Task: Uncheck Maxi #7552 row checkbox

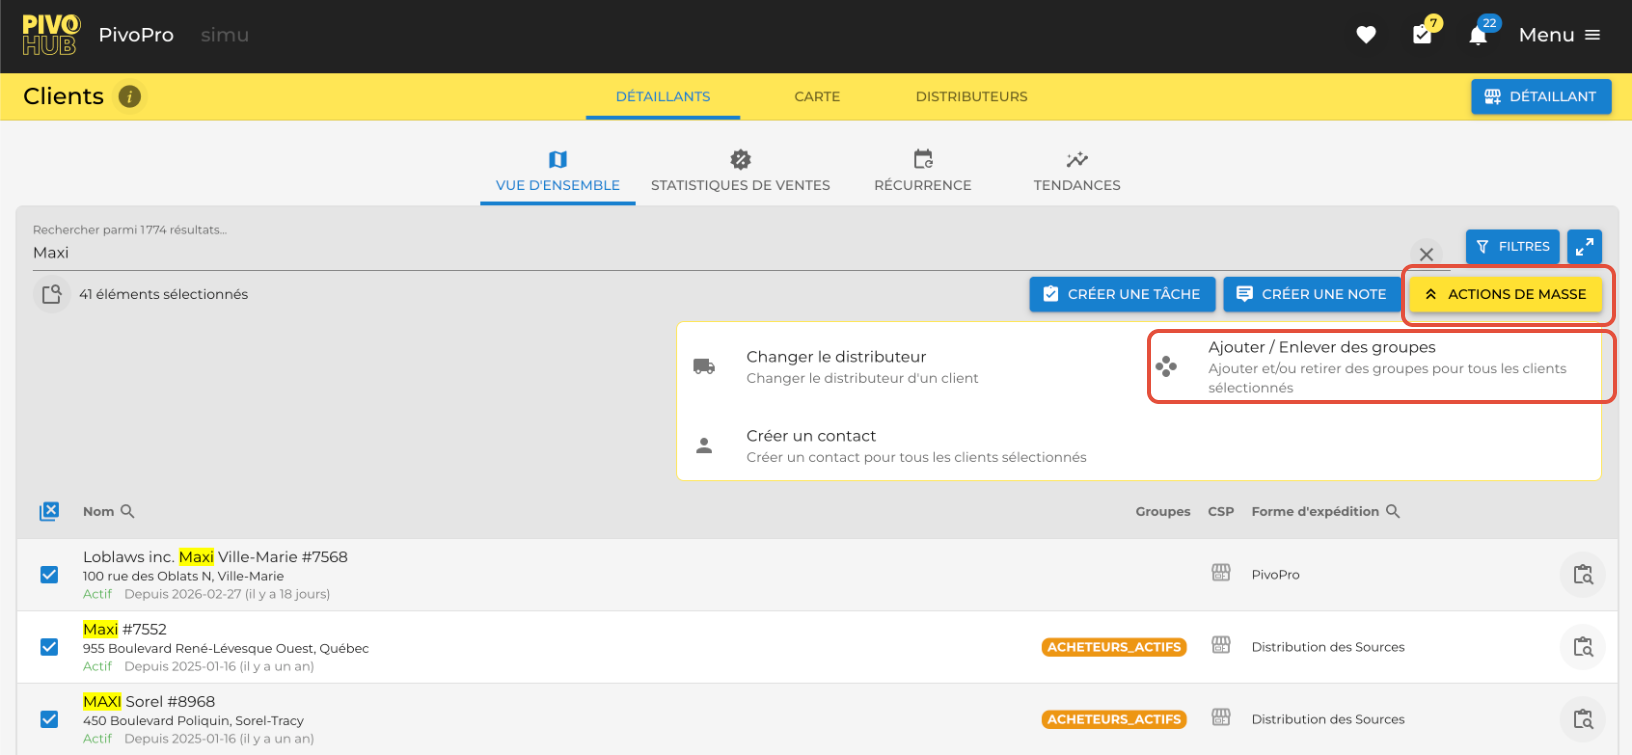Action: (49, 647)
